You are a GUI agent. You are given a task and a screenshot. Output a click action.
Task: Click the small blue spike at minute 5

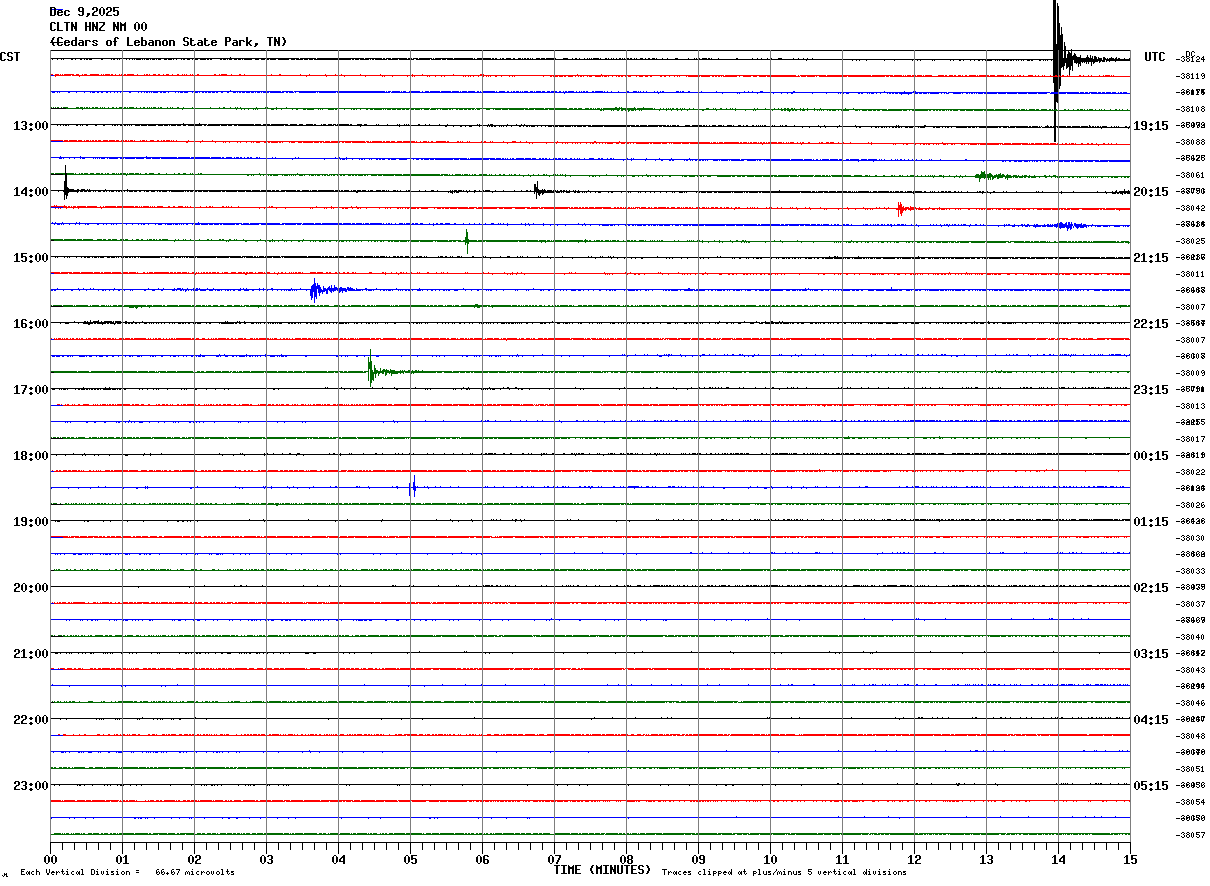click(x=413, y=487)
